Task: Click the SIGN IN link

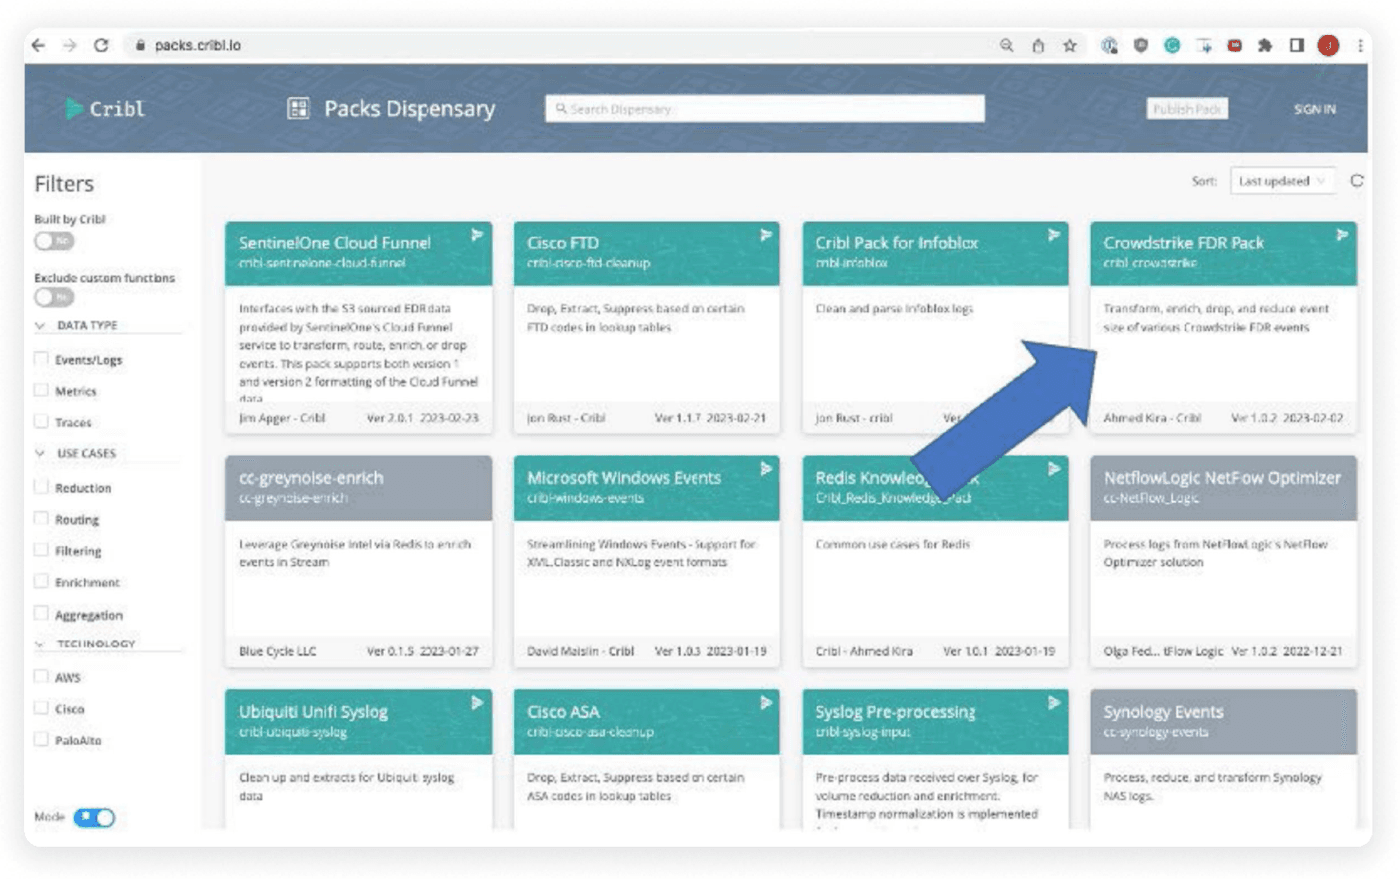Action: coord(1314,109)
